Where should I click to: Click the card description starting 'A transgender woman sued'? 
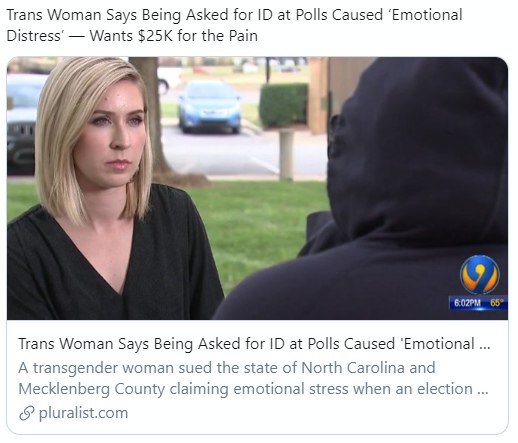pos(253,378)
